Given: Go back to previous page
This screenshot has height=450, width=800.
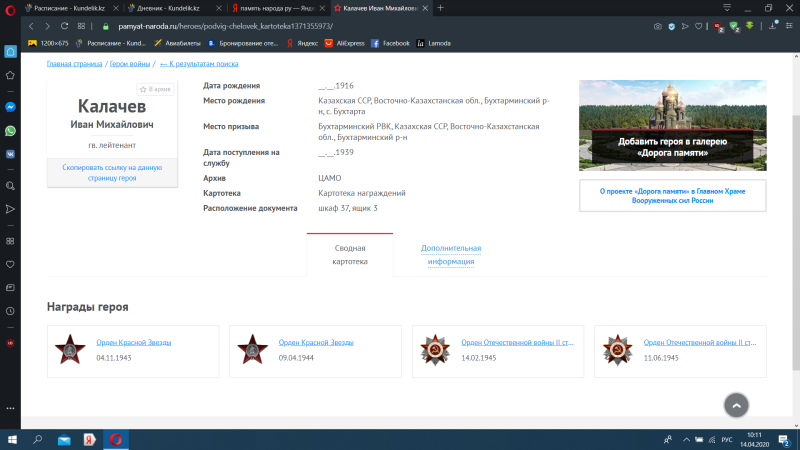Looking at the screenshot, I should (31, 26).
